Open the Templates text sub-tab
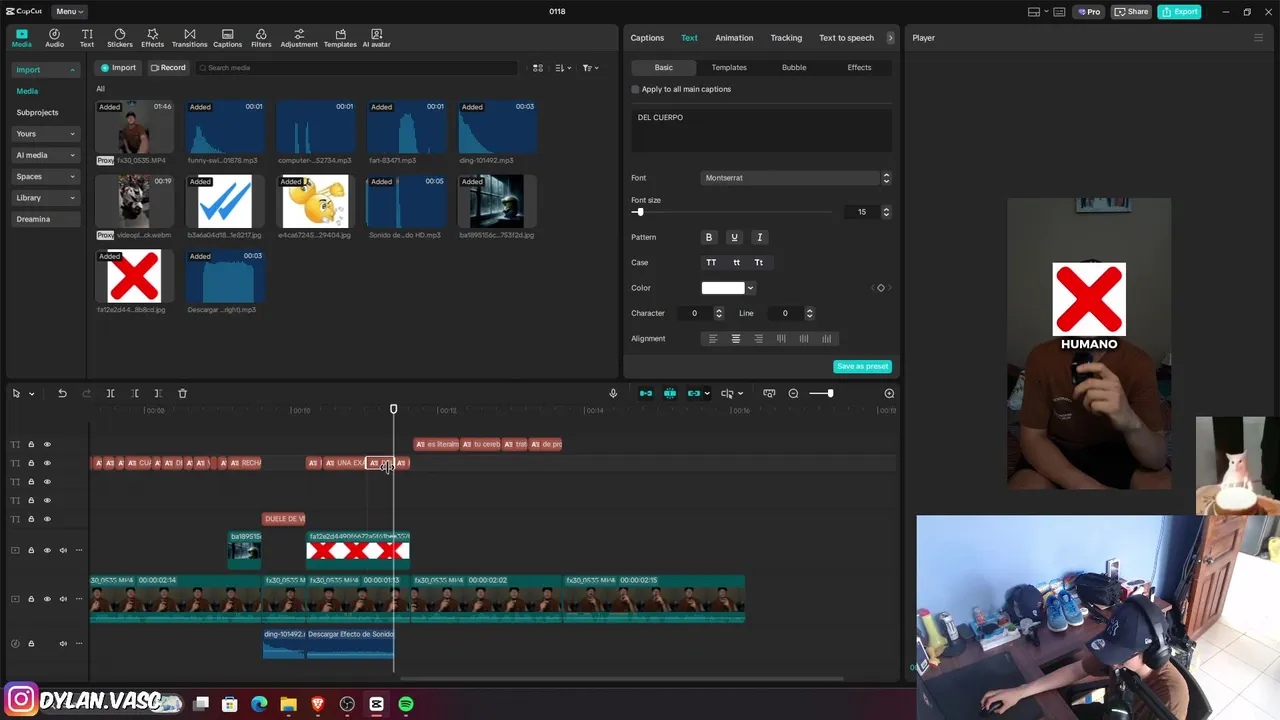The height and width of the screenshot is (720, 1280). (729, 67)
